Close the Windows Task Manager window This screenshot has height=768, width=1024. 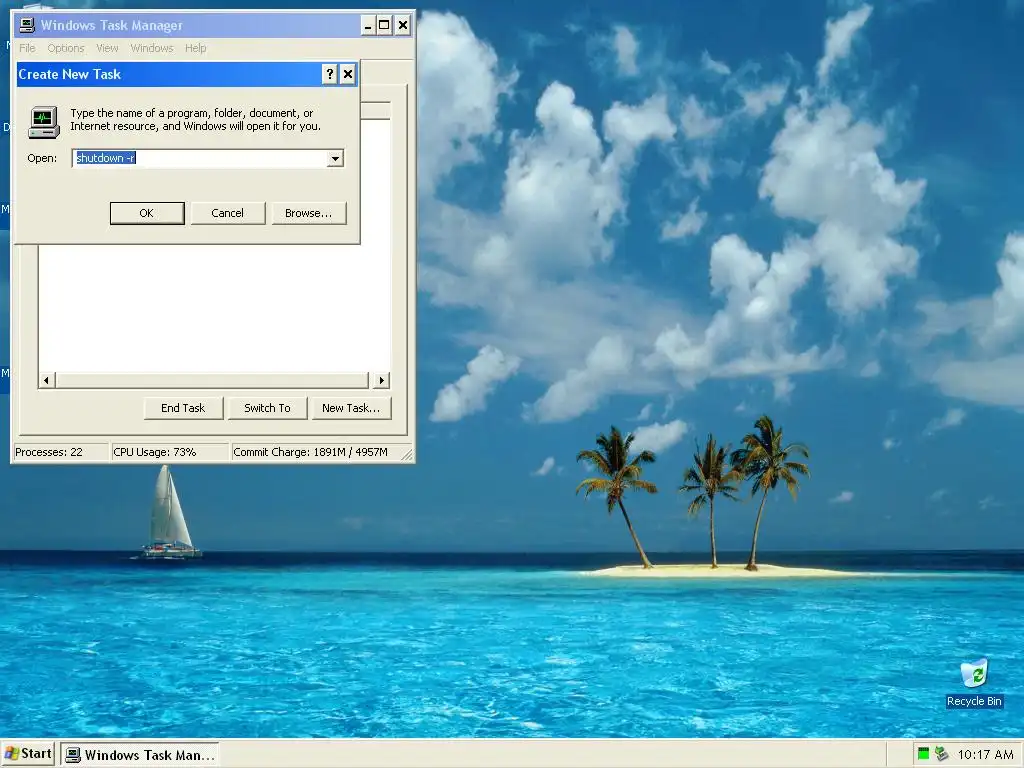pyautogui.click(x=403, y=26)
